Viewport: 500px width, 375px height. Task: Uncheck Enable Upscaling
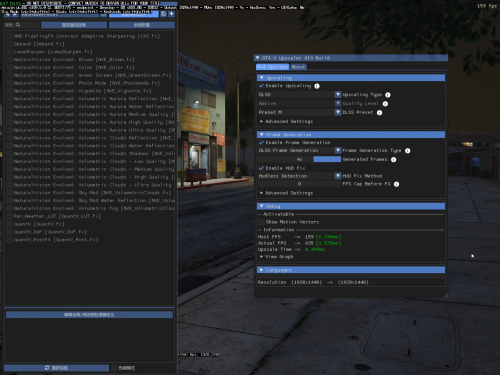[x=261, y=86]
